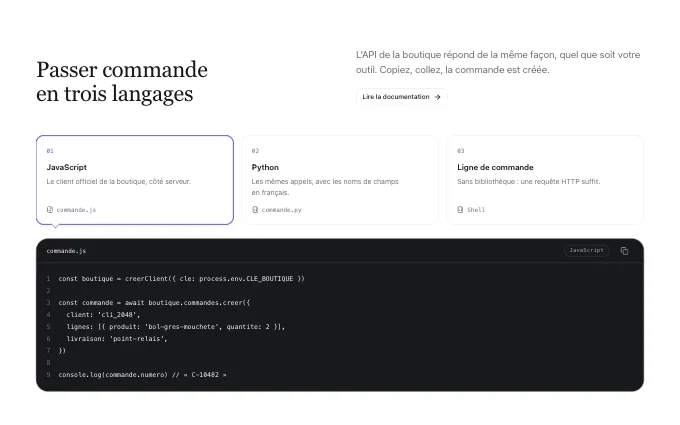Click the file icon next to commande.js
Screen dimensions: 680x425
(50, 209)
